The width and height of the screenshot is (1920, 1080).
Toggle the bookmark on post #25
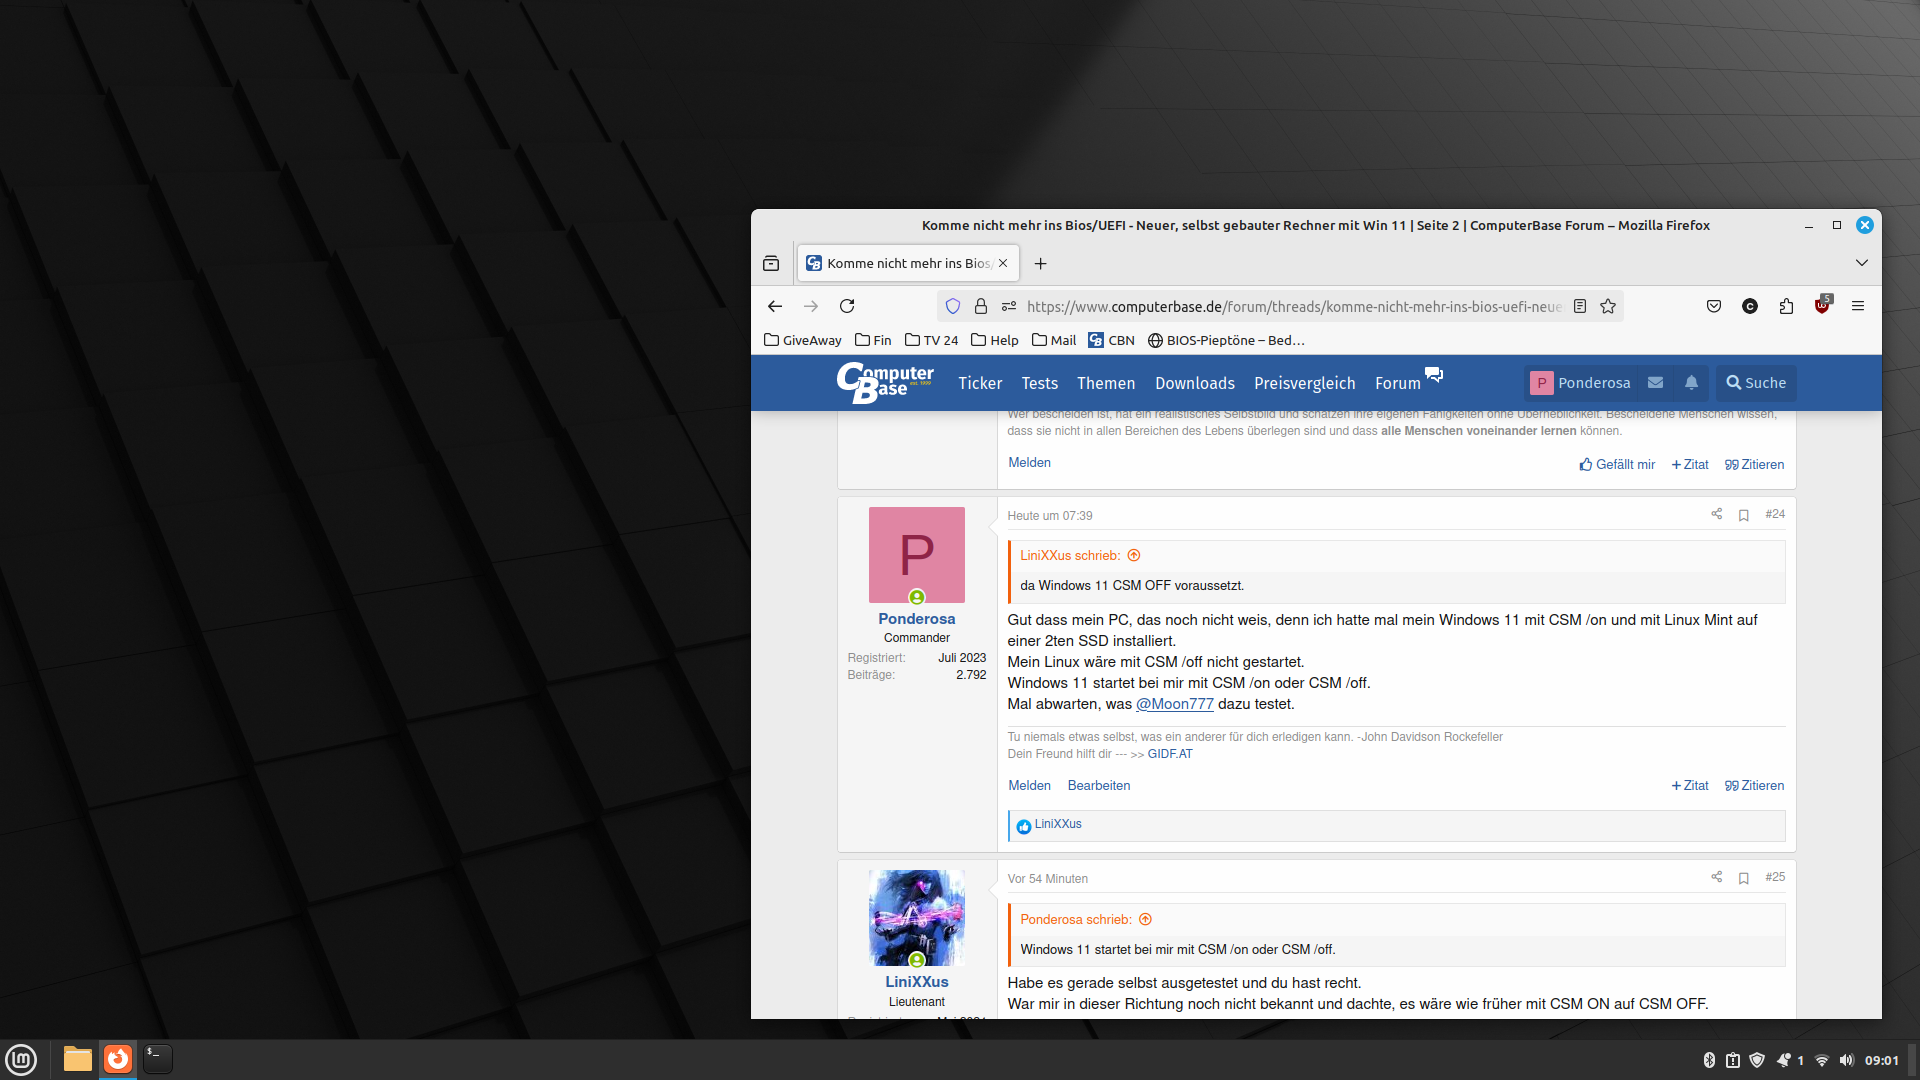(x=1743, y=878)
